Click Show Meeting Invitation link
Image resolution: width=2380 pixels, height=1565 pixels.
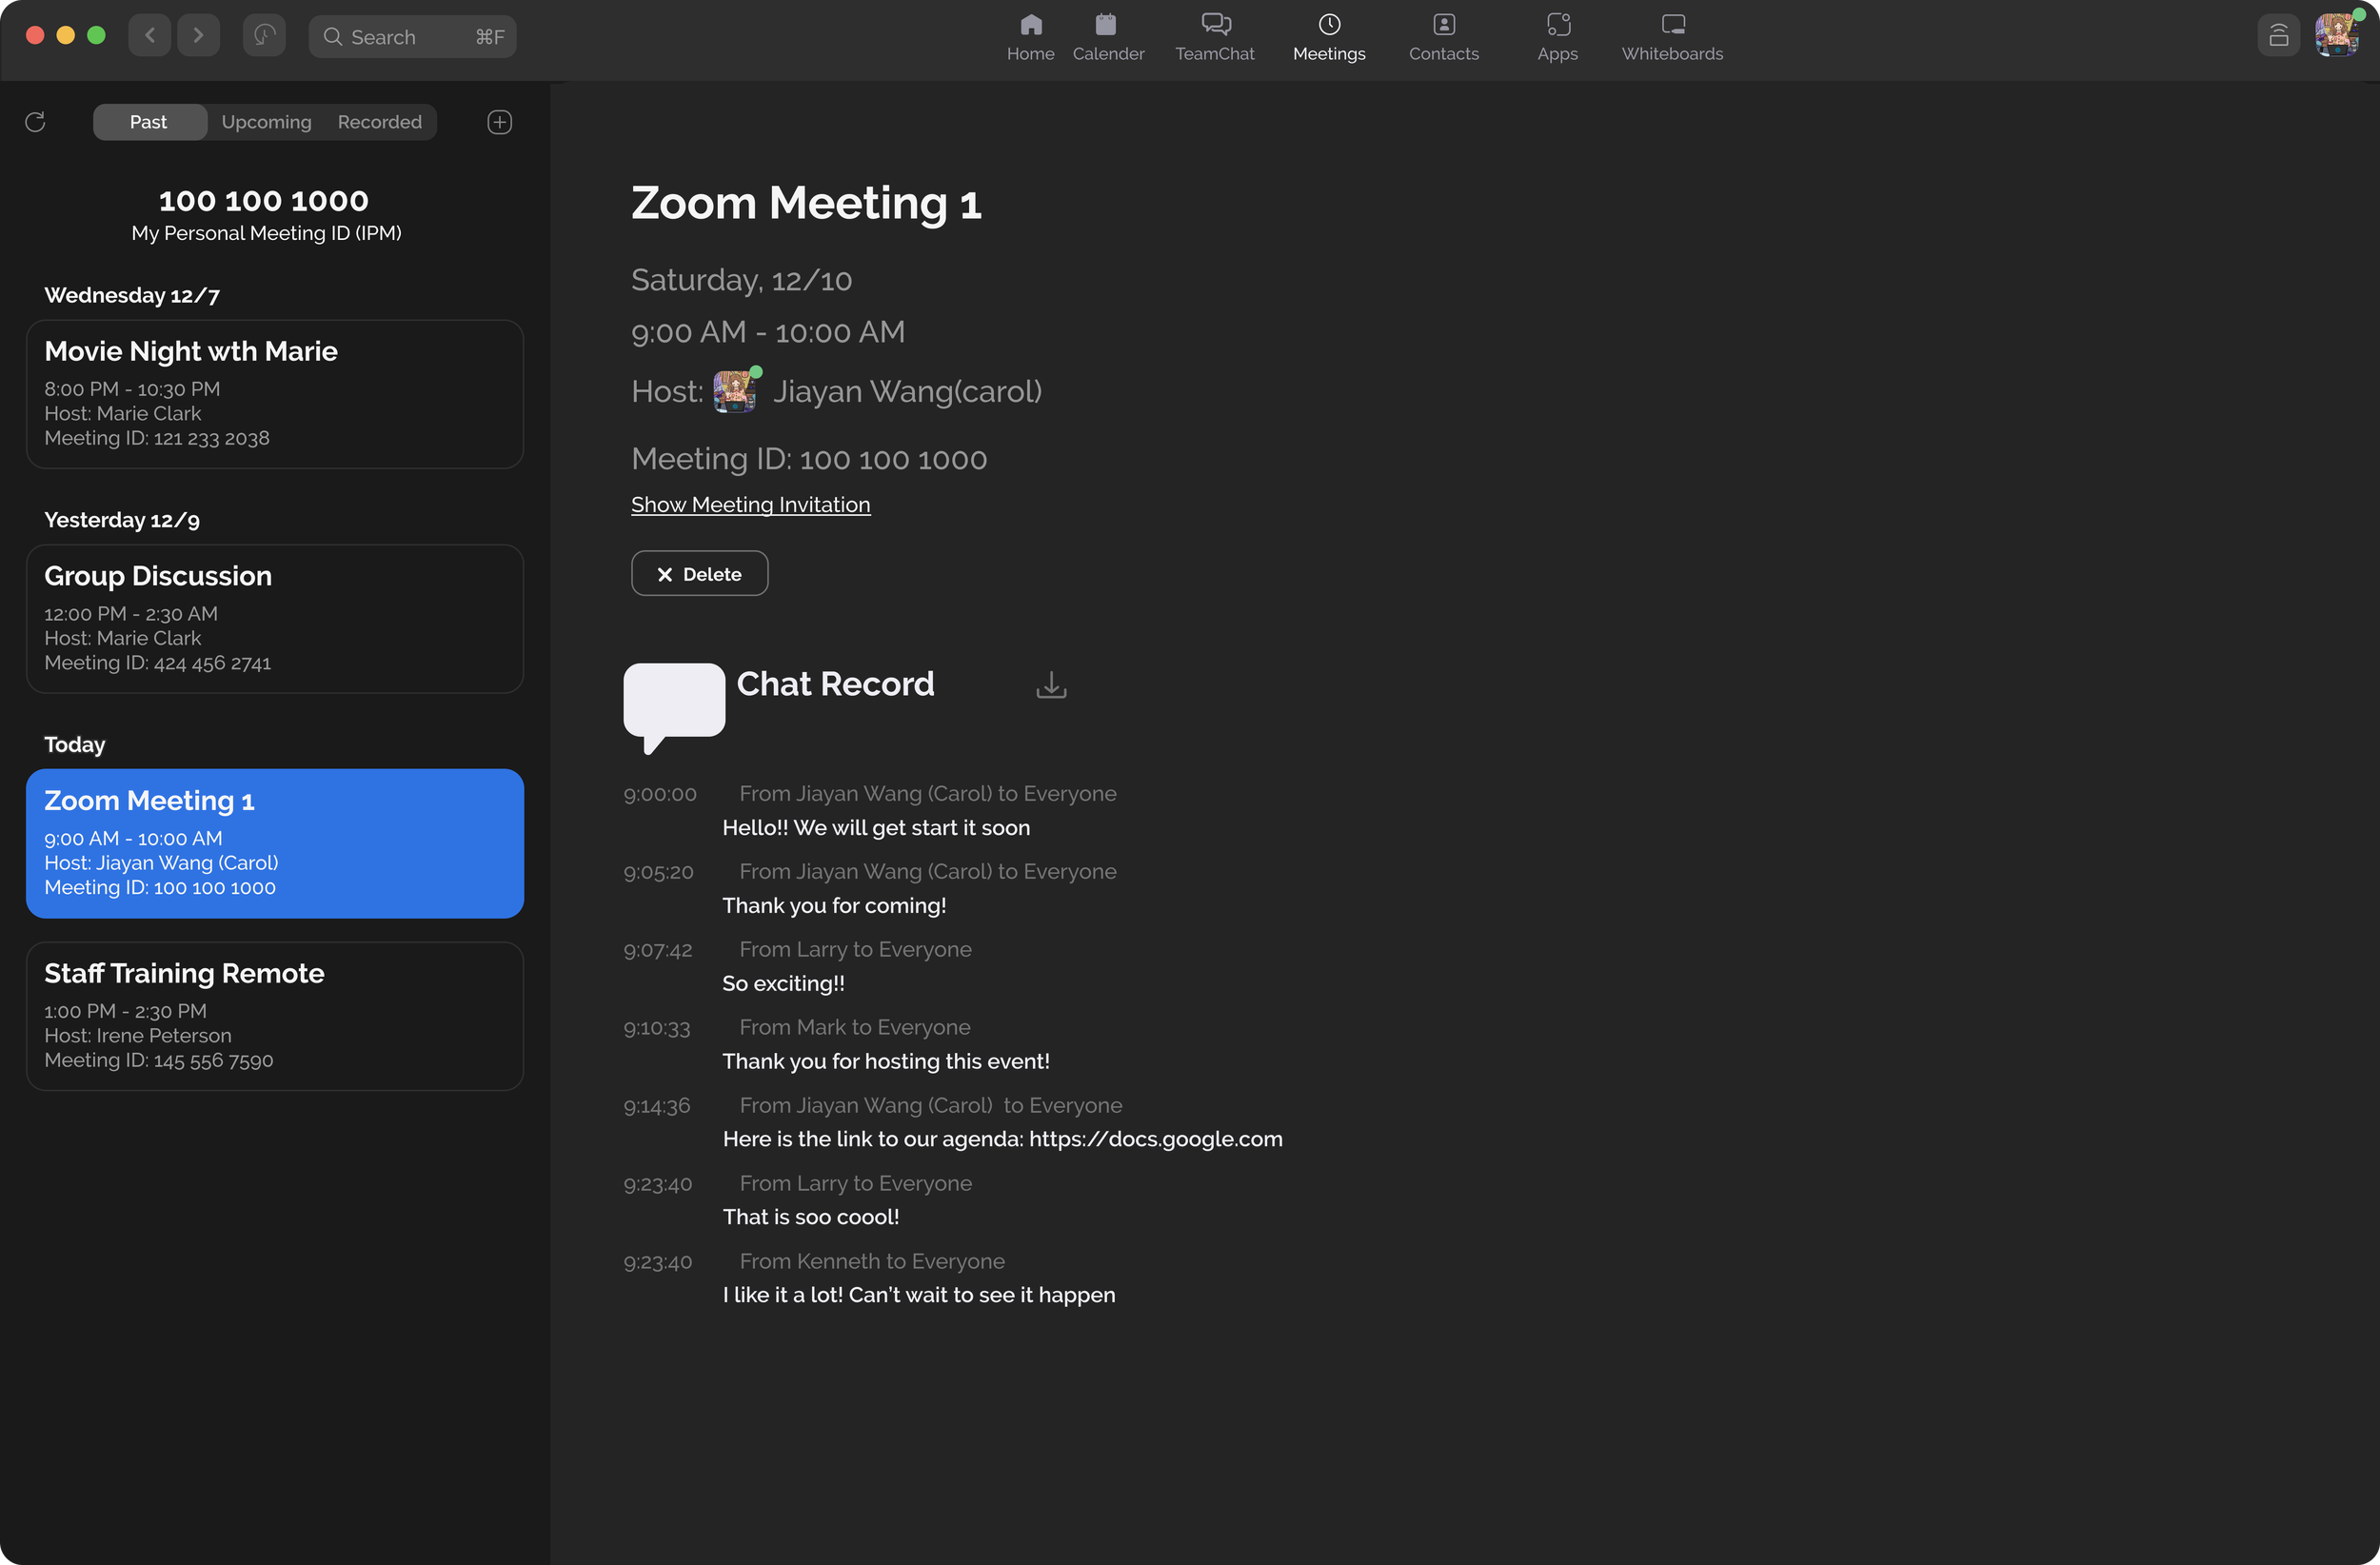[x=750, y=505]
